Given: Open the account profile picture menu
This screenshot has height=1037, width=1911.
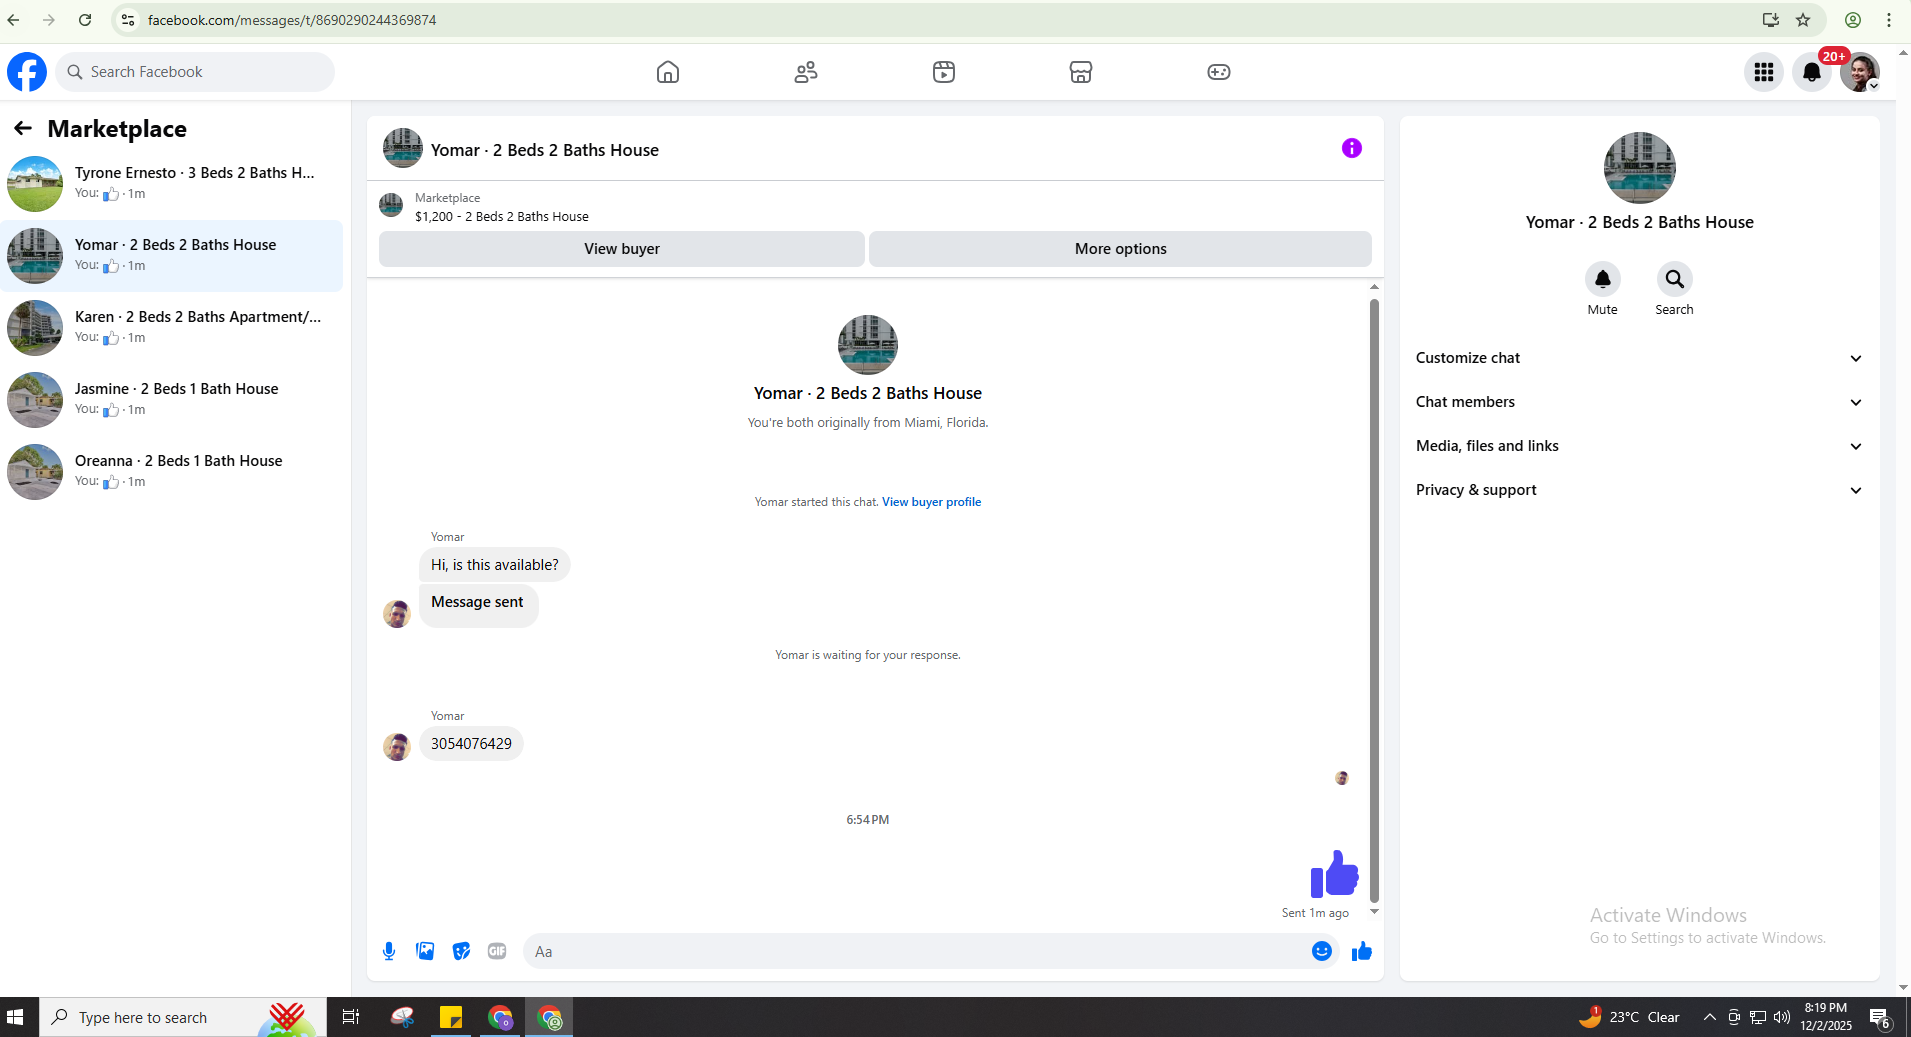Looking at the screenshot, I should (1860, 72).
